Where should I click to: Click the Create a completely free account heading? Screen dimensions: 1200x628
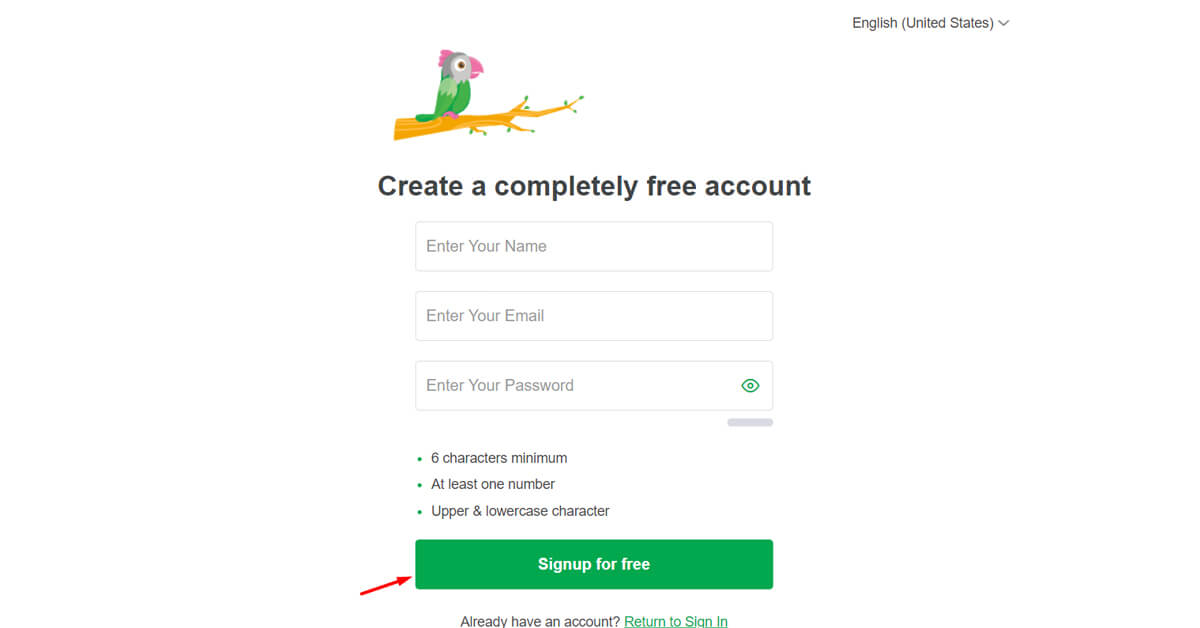(594, 186)
